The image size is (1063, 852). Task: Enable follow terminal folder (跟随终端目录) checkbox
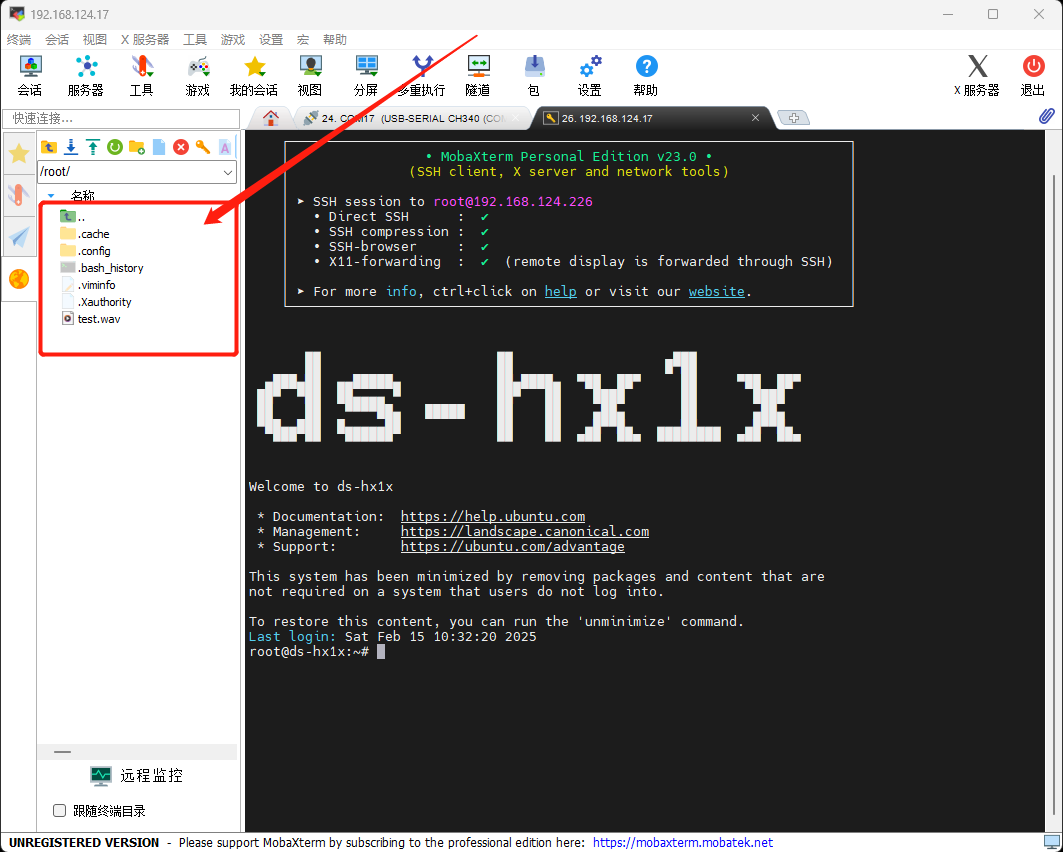pos(60,811)
